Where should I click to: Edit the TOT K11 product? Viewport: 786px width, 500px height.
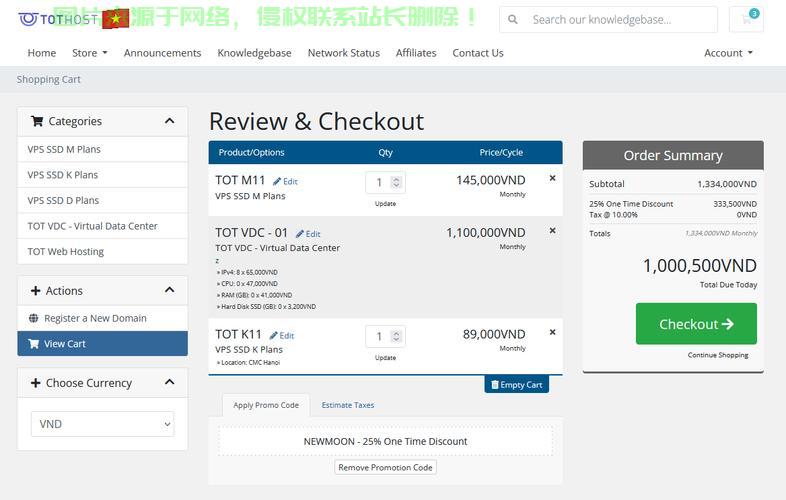(282, 336)
